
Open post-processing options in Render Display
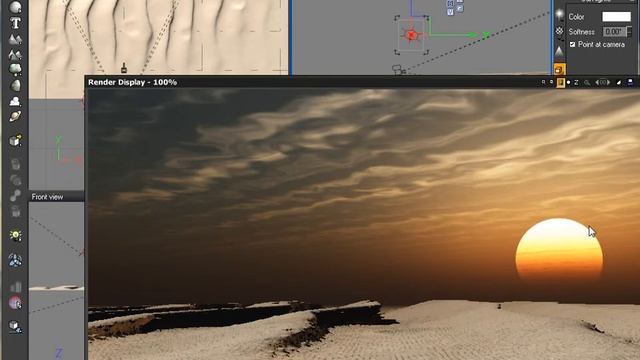point(619,82)
